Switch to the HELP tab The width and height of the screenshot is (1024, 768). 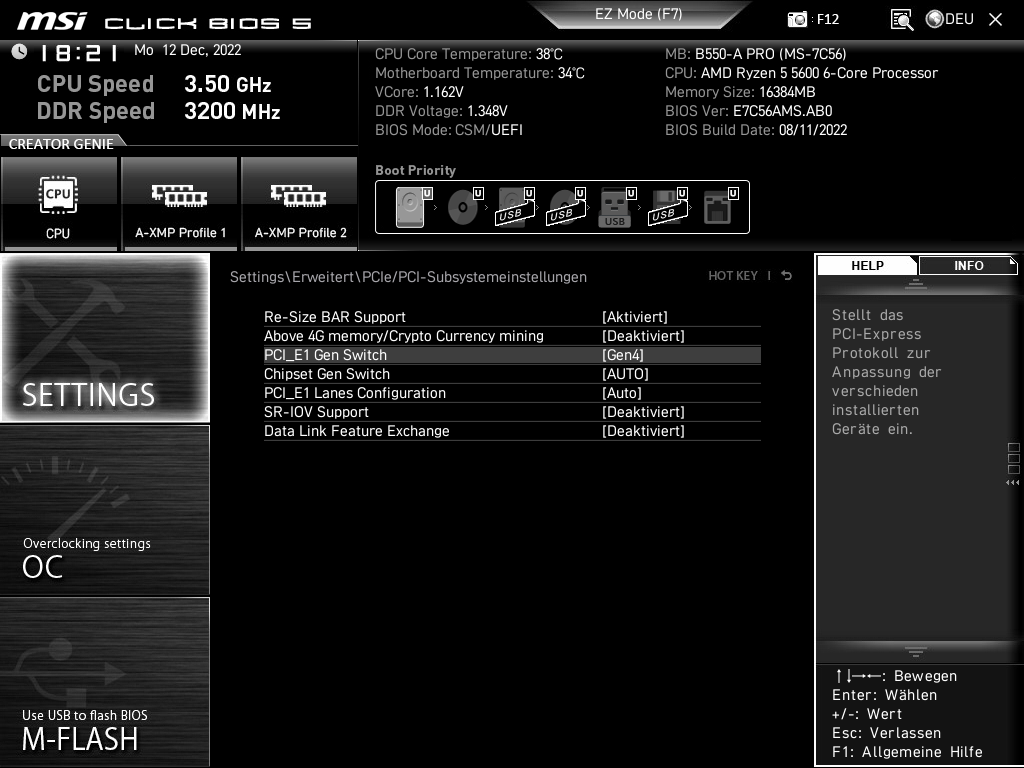click(x=868, y=265)
